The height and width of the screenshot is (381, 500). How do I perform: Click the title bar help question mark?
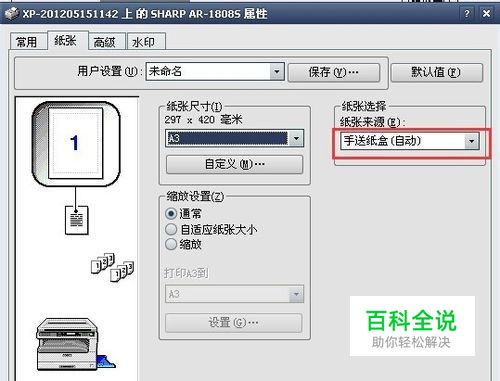tap(467, 14)
